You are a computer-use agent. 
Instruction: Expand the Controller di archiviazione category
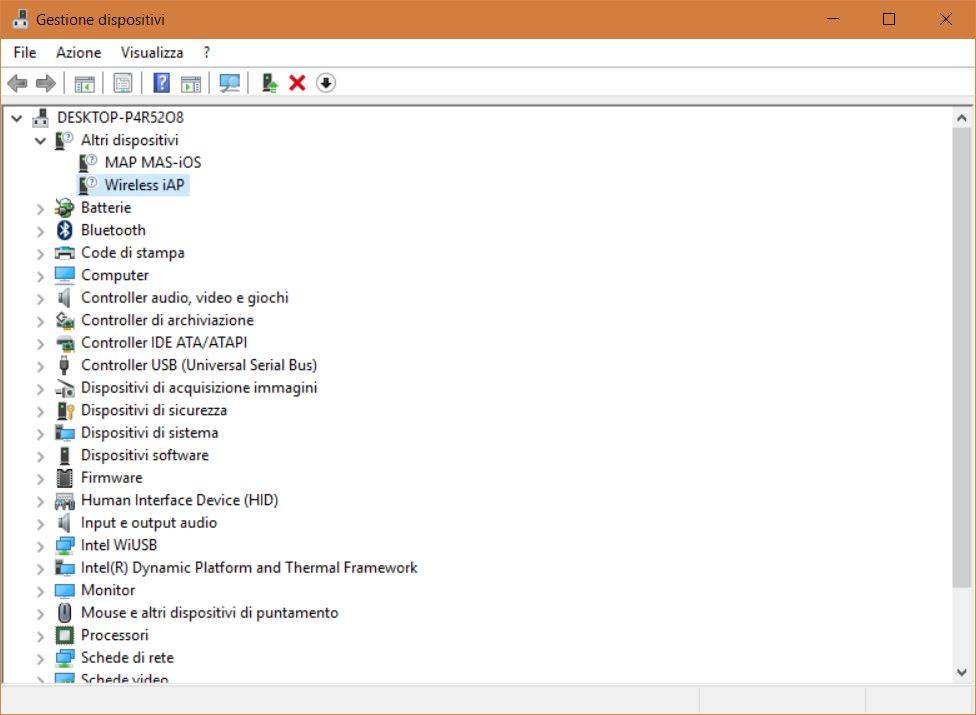40,322
